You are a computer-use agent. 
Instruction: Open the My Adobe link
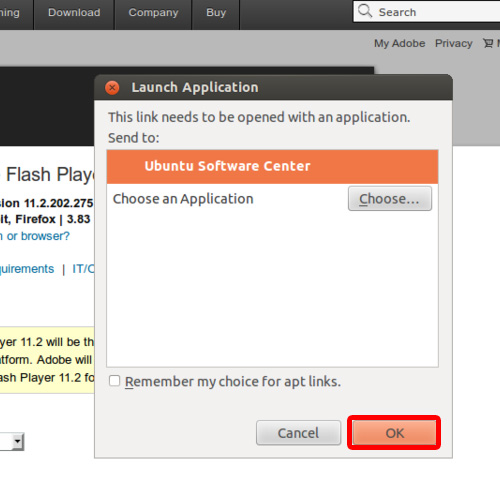(x=399, y=43)
